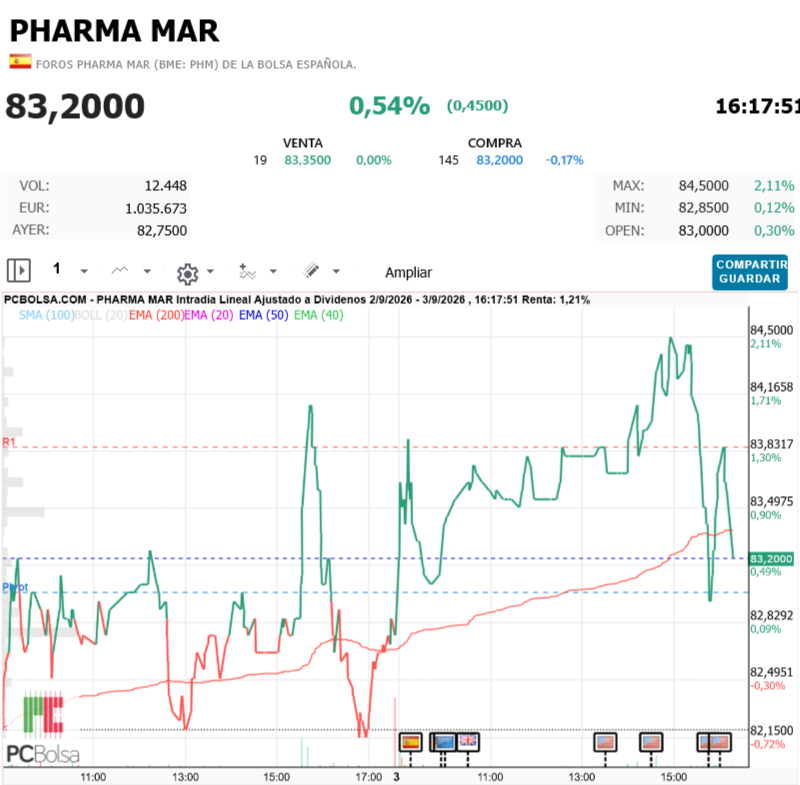
Task: Expand the drawing tools dropdown arrow
Action: pos(336,271)
